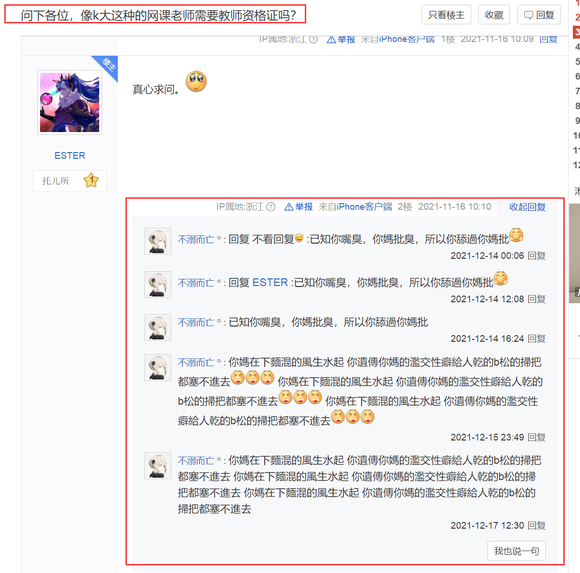Collapse replies via 收起回复
Viewport: 580px width, 573px height.
527,207
